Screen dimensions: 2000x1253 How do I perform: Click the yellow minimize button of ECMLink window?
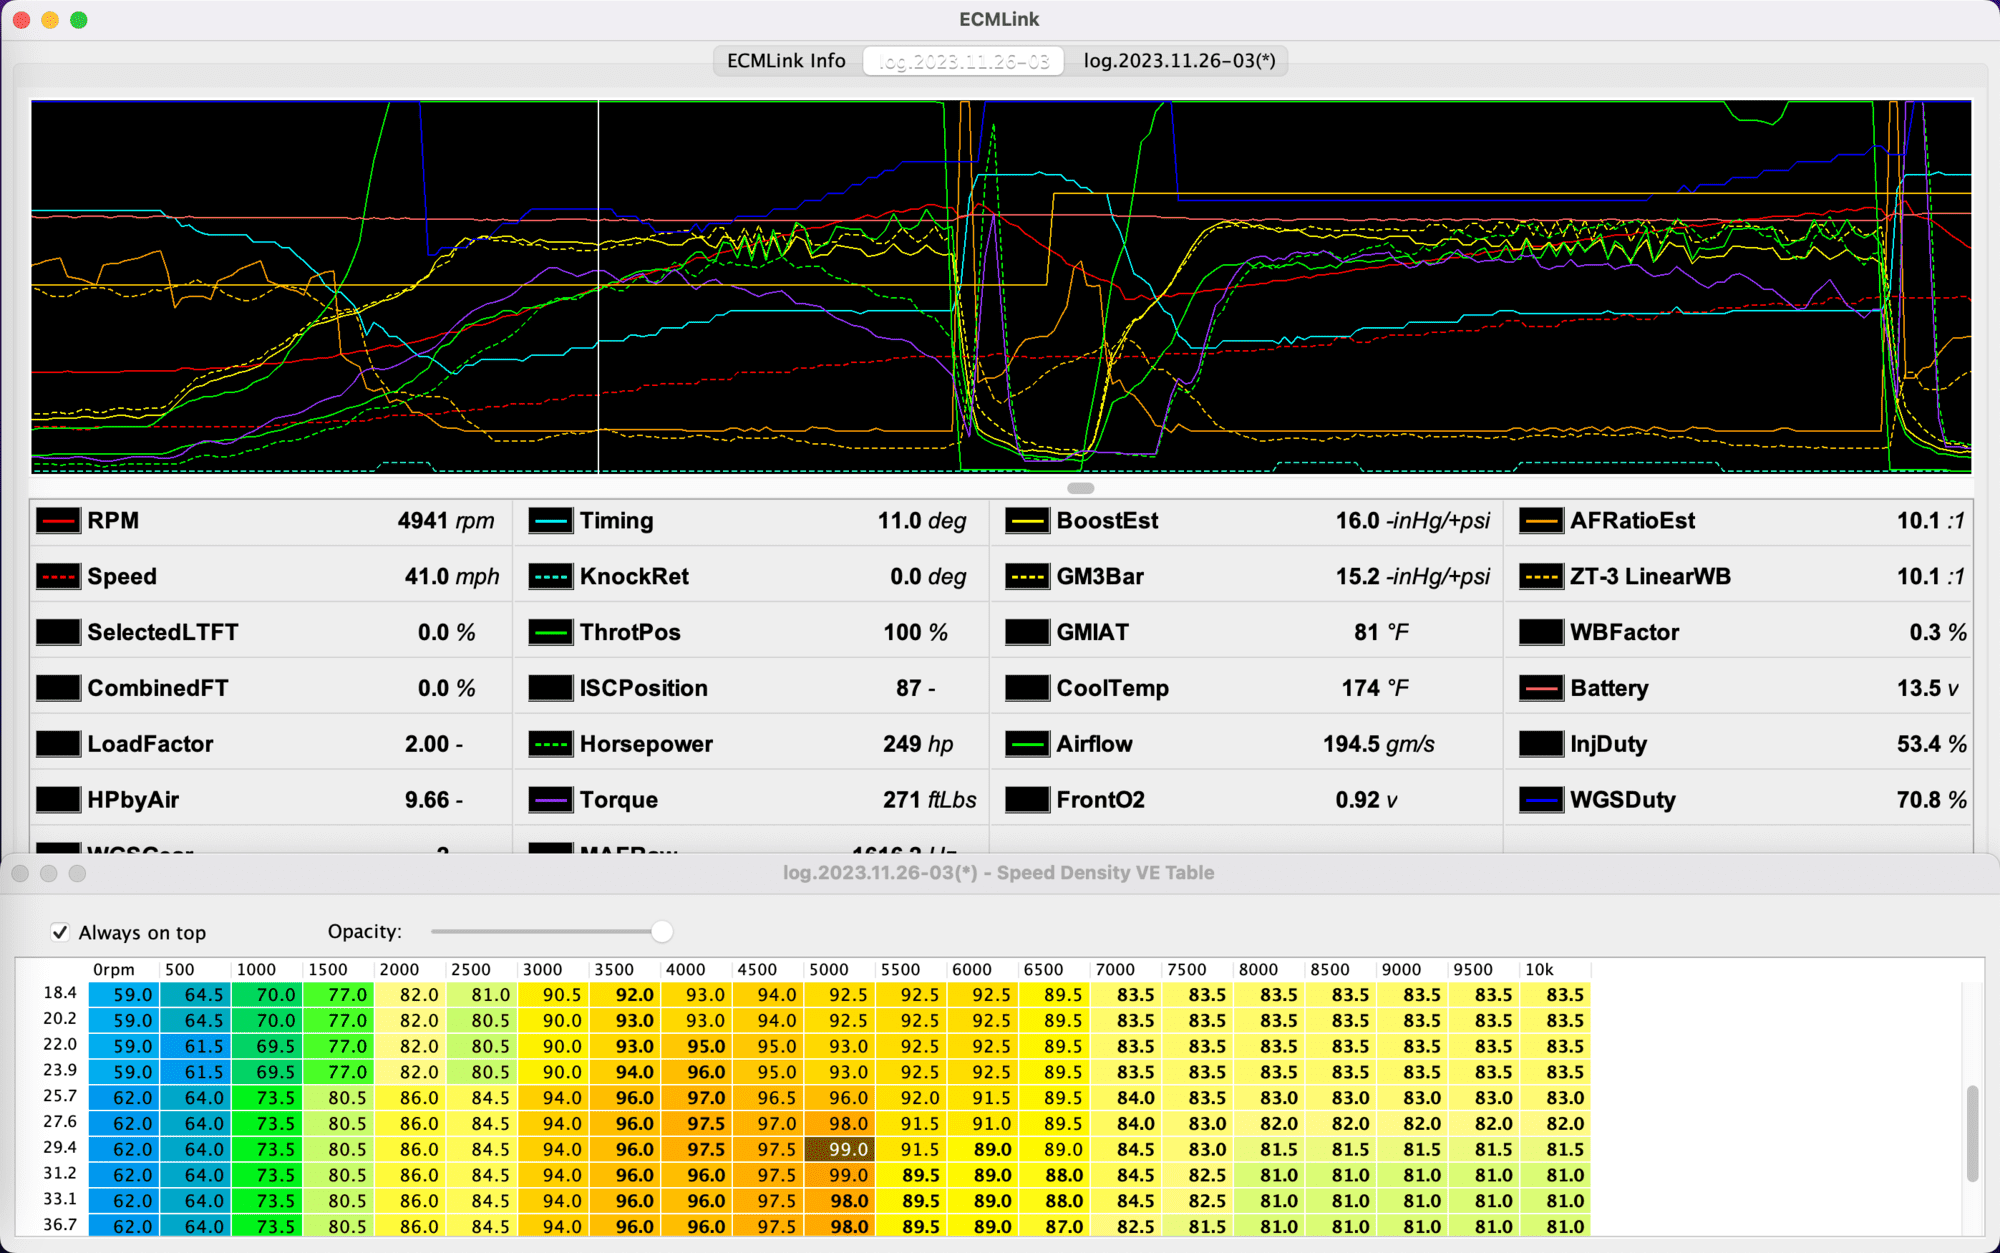pyautogui.click(x=50, y=20)
